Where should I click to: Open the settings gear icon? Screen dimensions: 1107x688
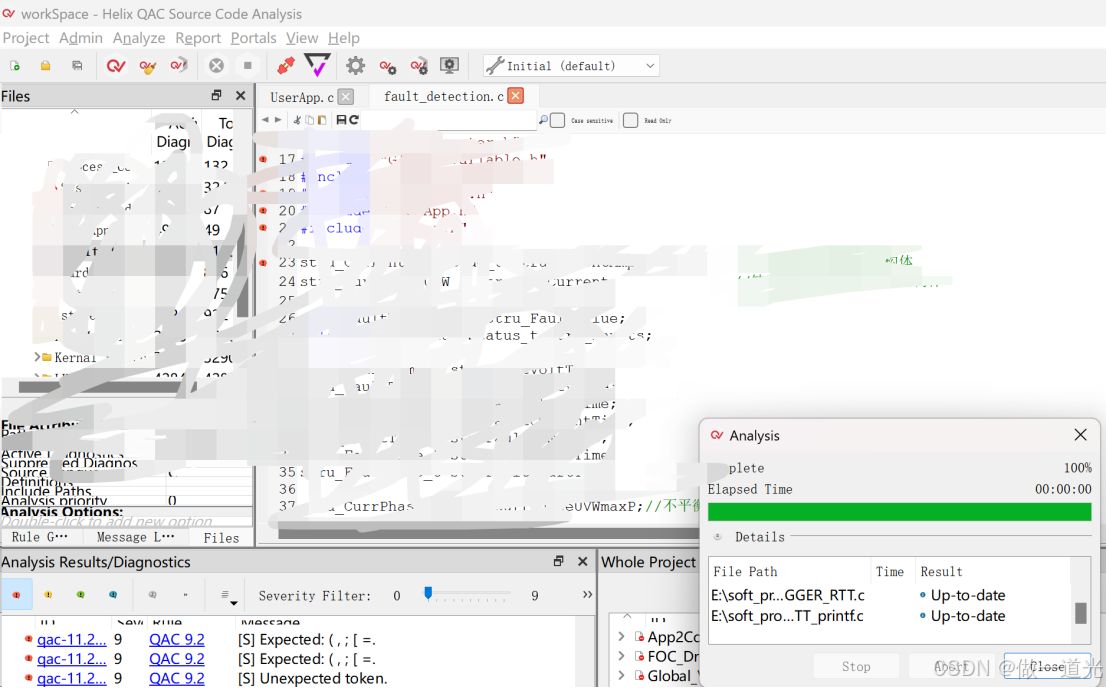[355, 66]
